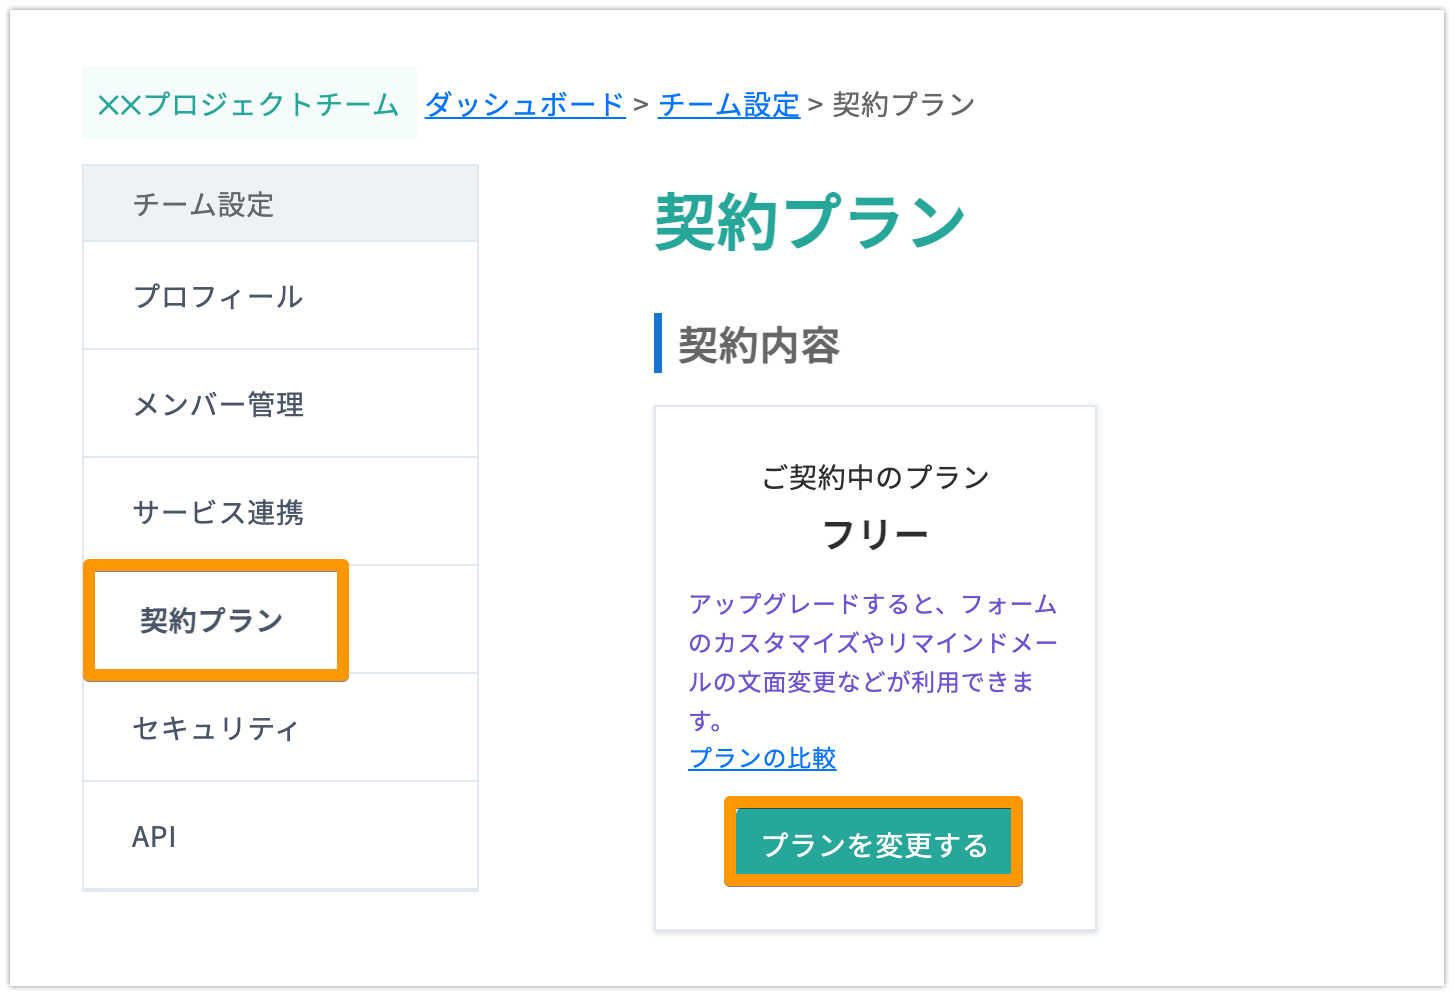Click the 契約プラン text in the breadcrumb
This screenshot has height=996, width=1454.
click(903, 104)
